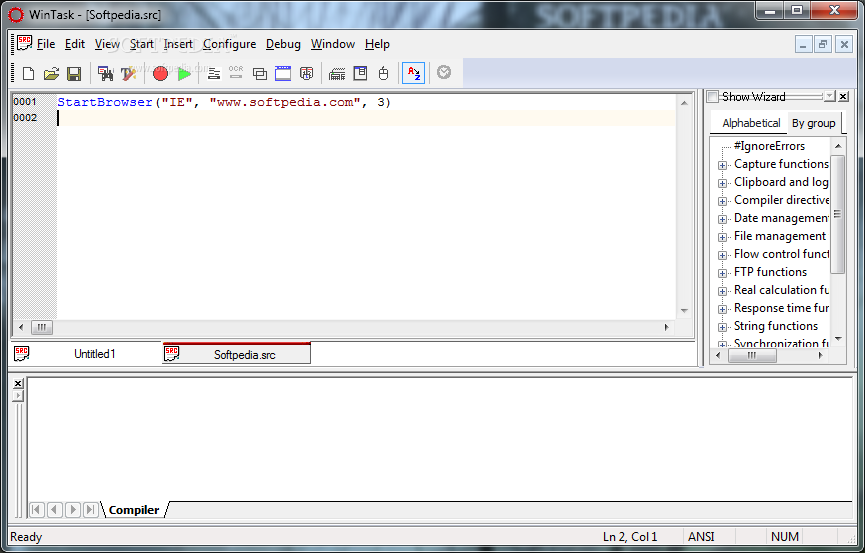Screen dimensions: 865x553
Task: Click the function tree vertical scrollbar thumb
Action: click(x=837, y=214)
